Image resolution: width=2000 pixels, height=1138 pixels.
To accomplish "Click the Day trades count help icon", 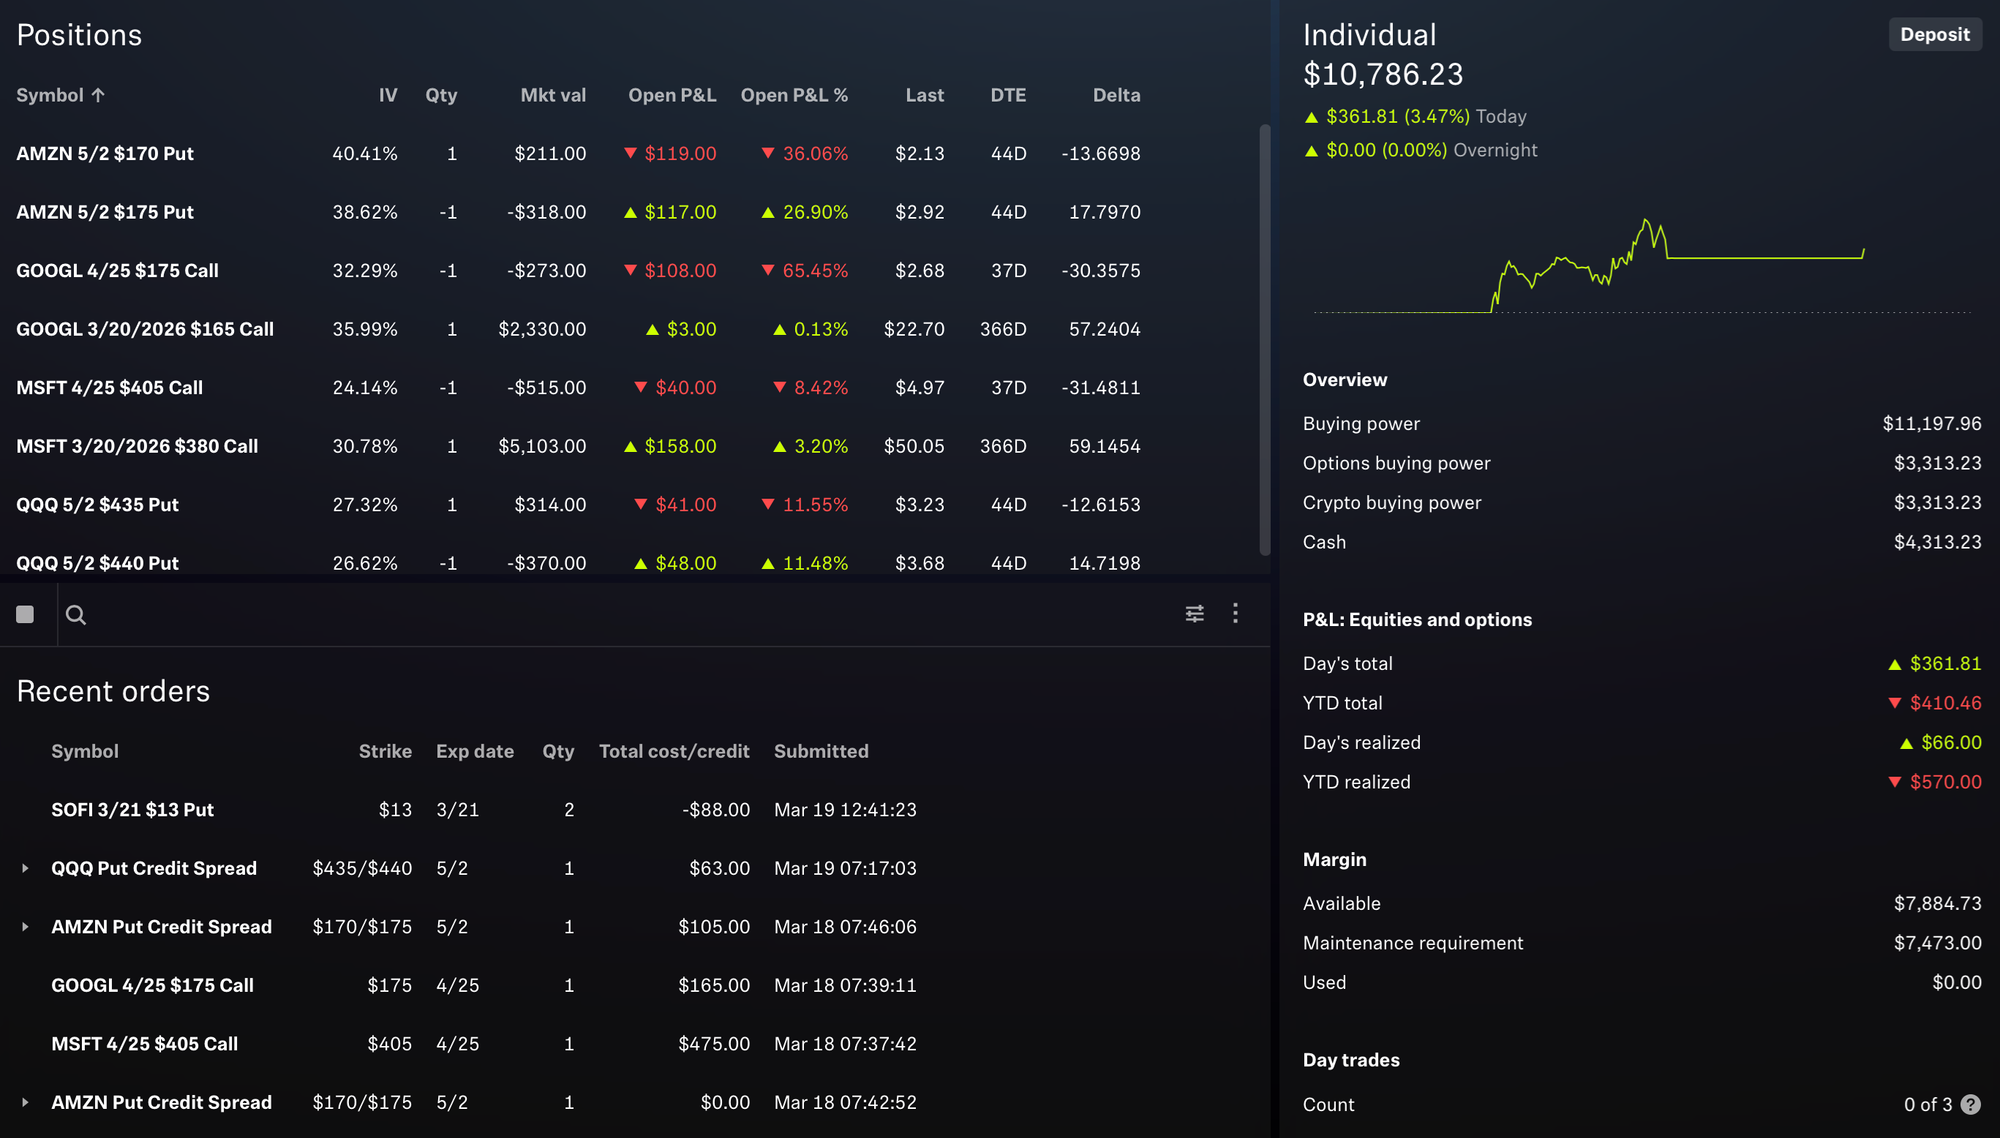I will [1970, 1104].
